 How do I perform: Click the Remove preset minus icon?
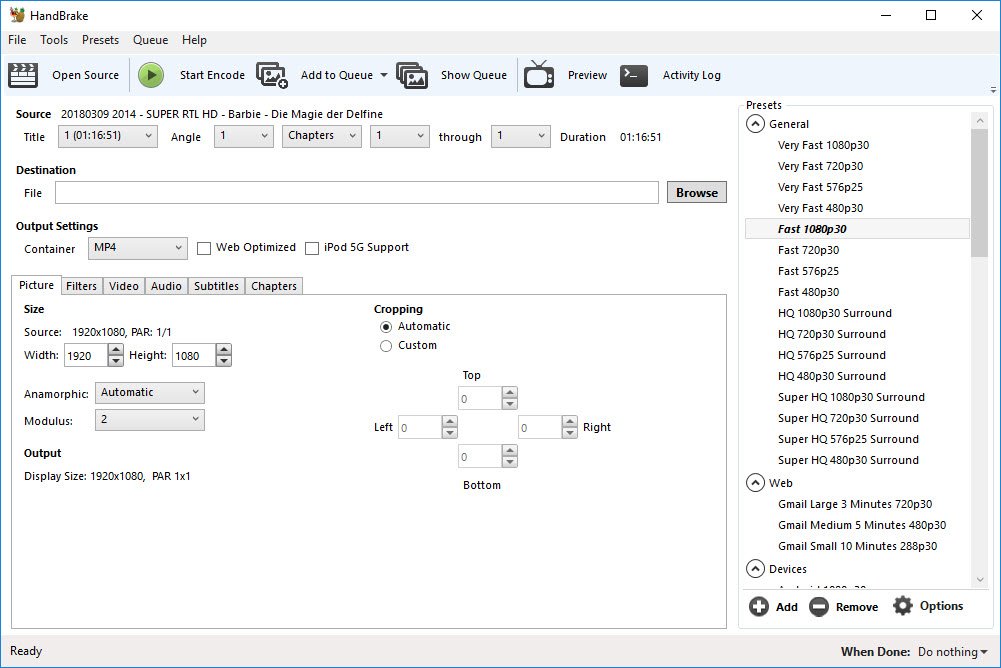[819, 607]
